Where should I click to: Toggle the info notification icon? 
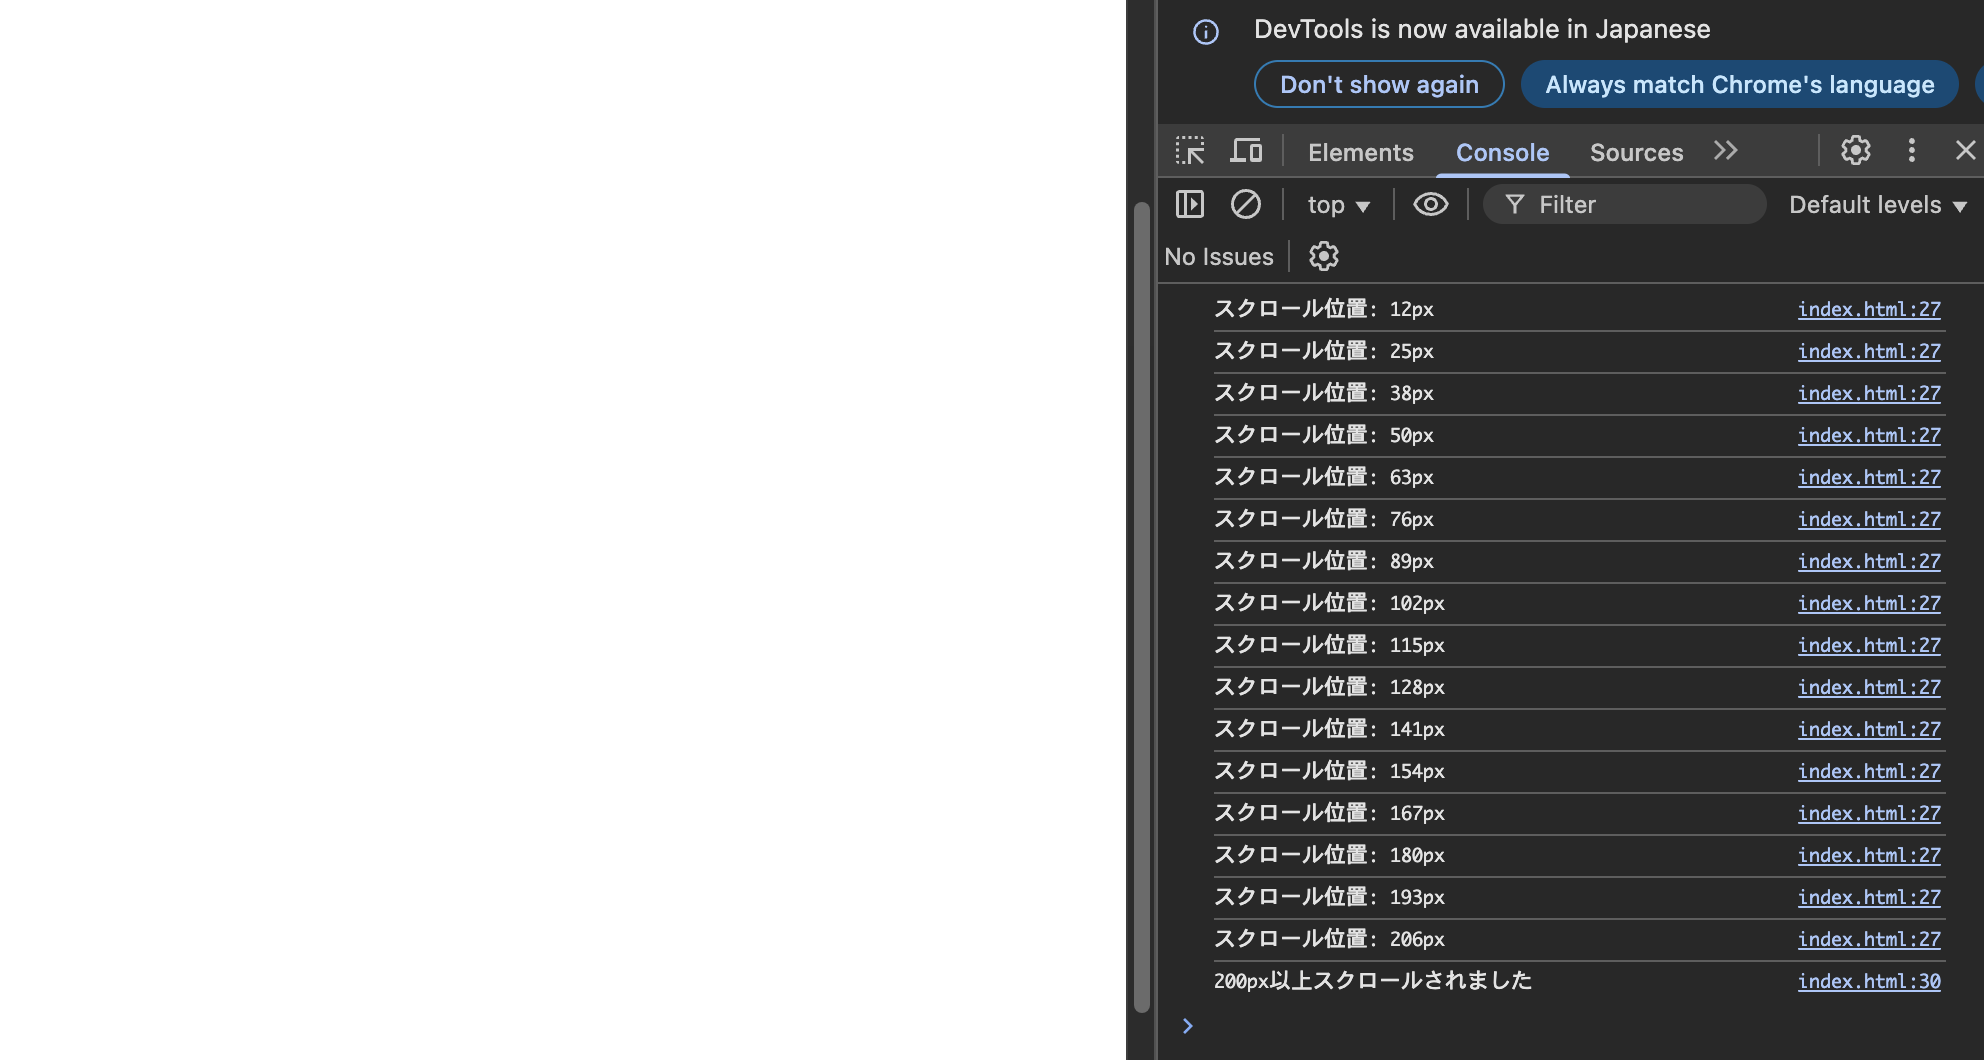(x=1206, y=32)
